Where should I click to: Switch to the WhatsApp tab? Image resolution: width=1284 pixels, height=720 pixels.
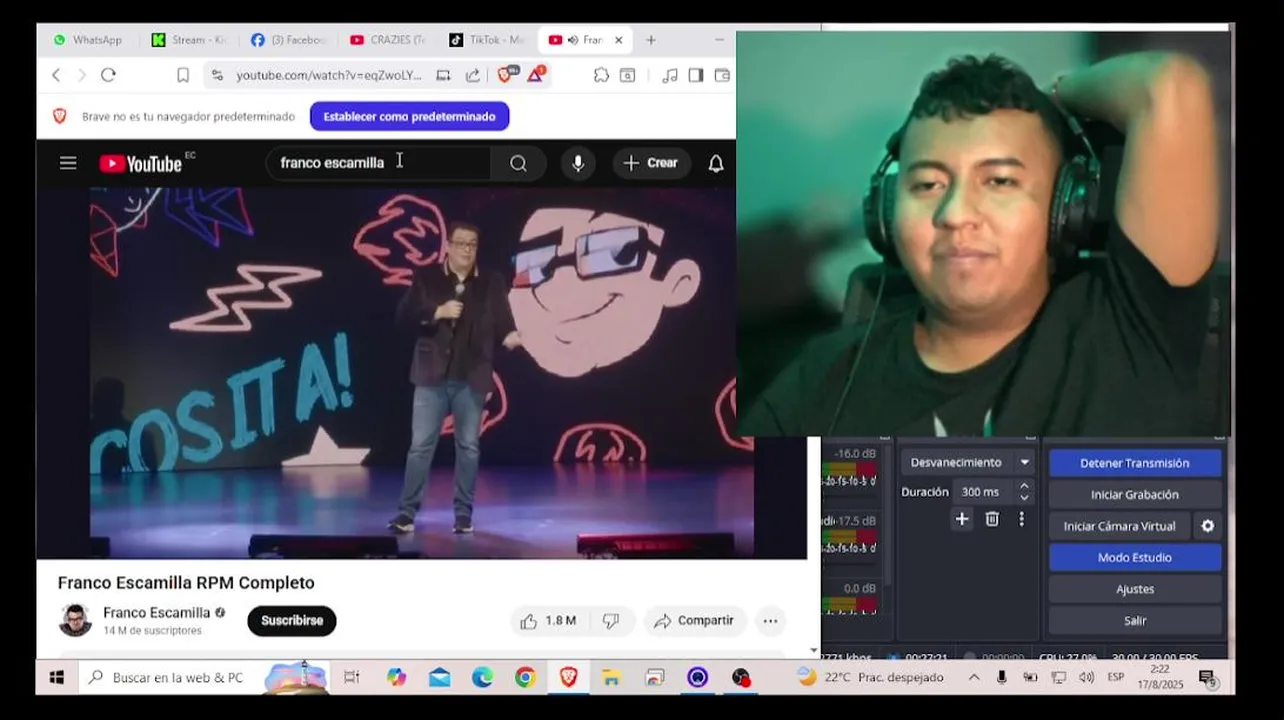click(x=88, y=40)
